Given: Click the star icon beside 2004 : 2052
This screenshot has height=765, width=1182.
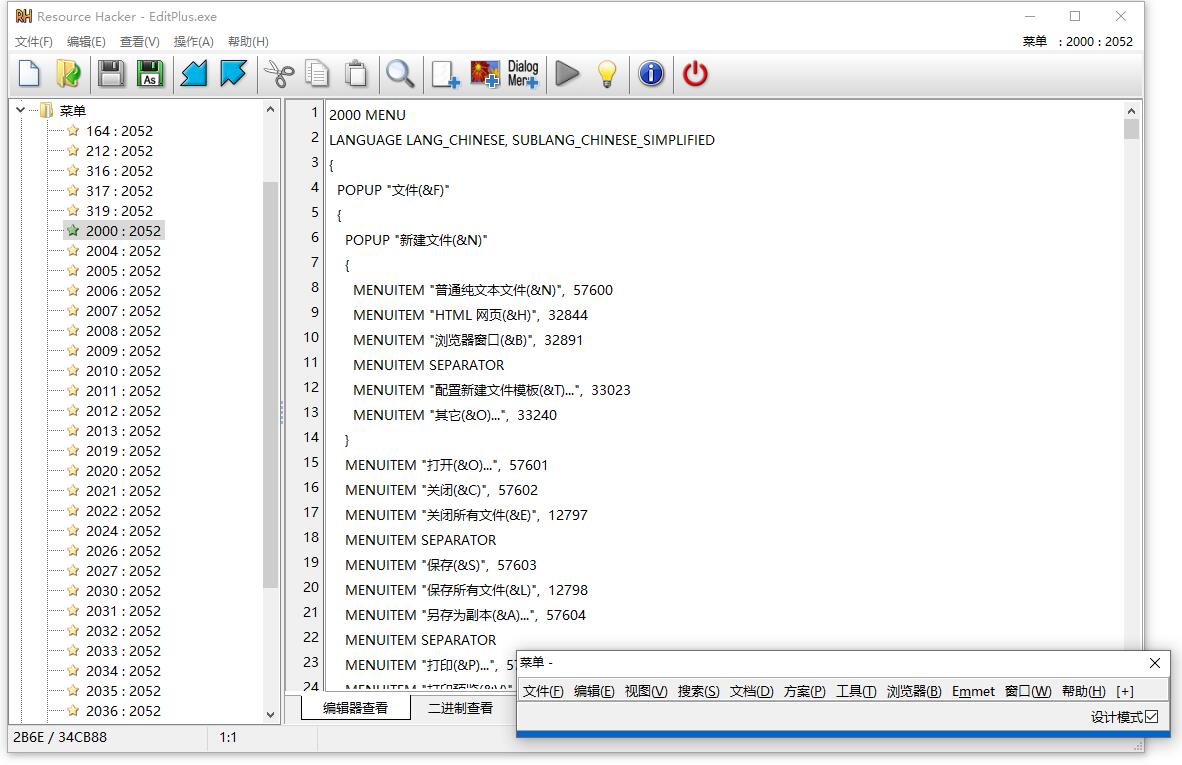Looking at the screenshot, I should tap(73, 250).
